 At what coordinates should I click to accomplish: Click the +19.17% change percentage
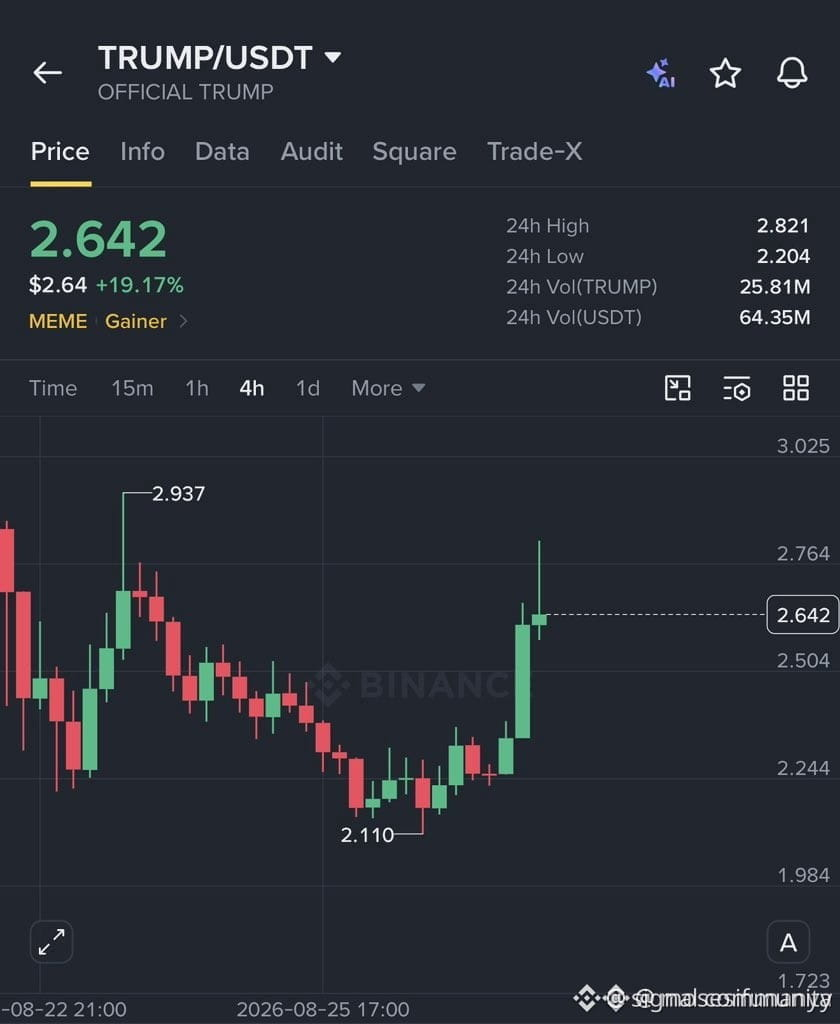[x=140, y=285]
